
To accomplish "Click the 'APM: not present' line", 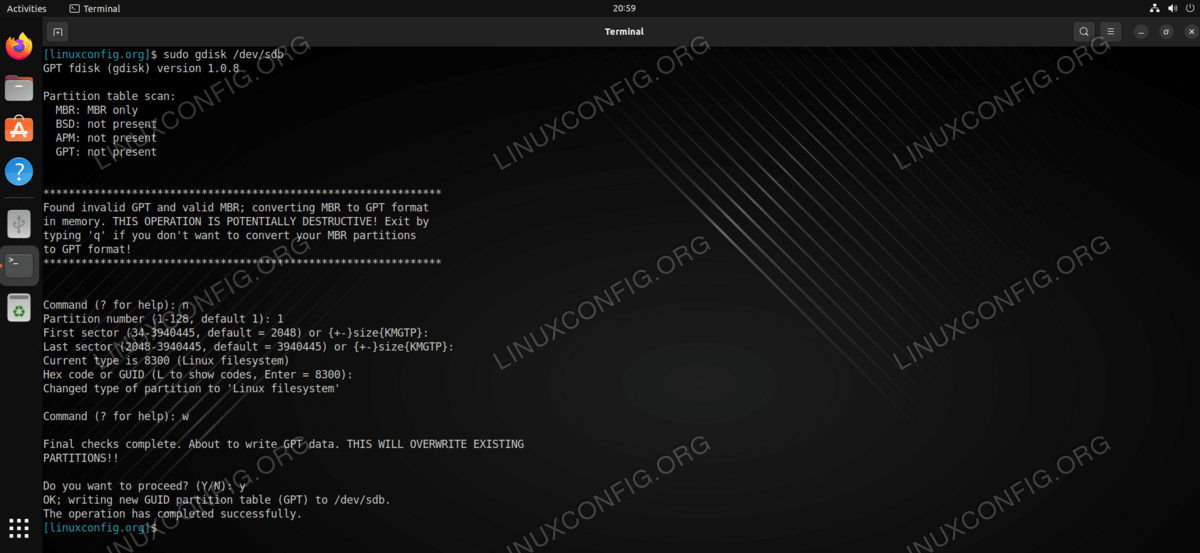I will [106, 138].
